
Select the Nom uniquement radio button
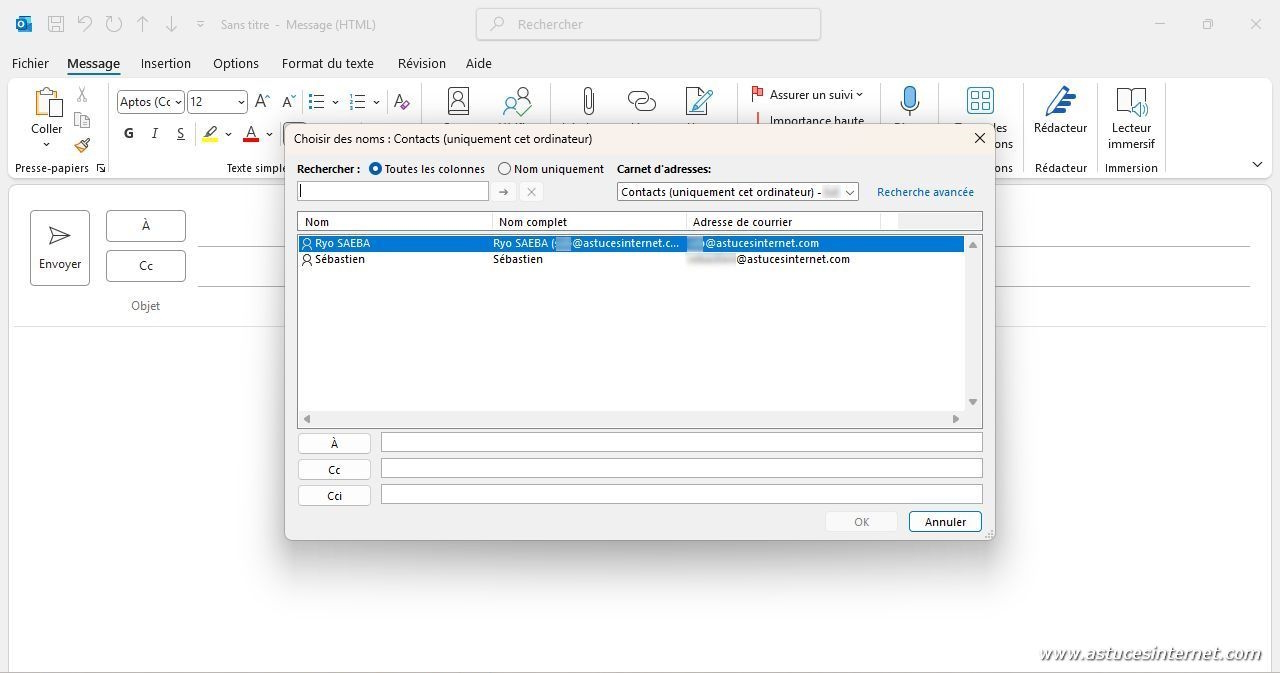click(x=504, y=169)
